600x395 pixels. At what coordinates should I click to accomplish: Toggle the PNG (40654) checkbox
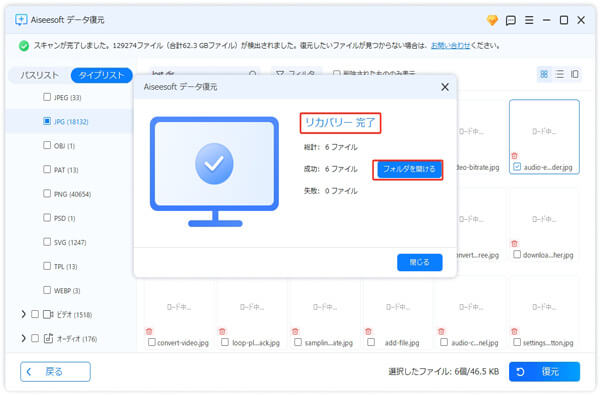tap(47, 193)
